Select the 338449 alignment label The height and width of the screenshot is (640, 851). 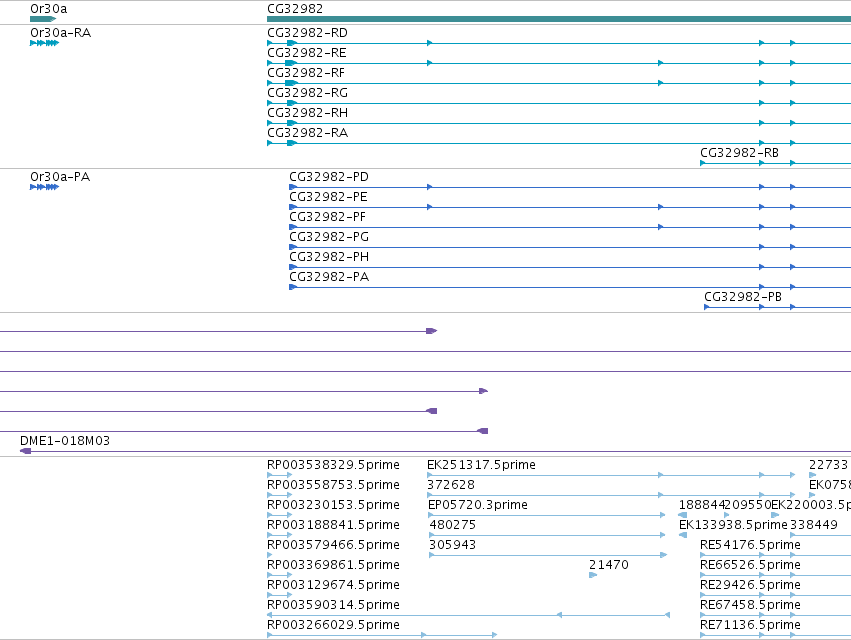click(814, 525)
